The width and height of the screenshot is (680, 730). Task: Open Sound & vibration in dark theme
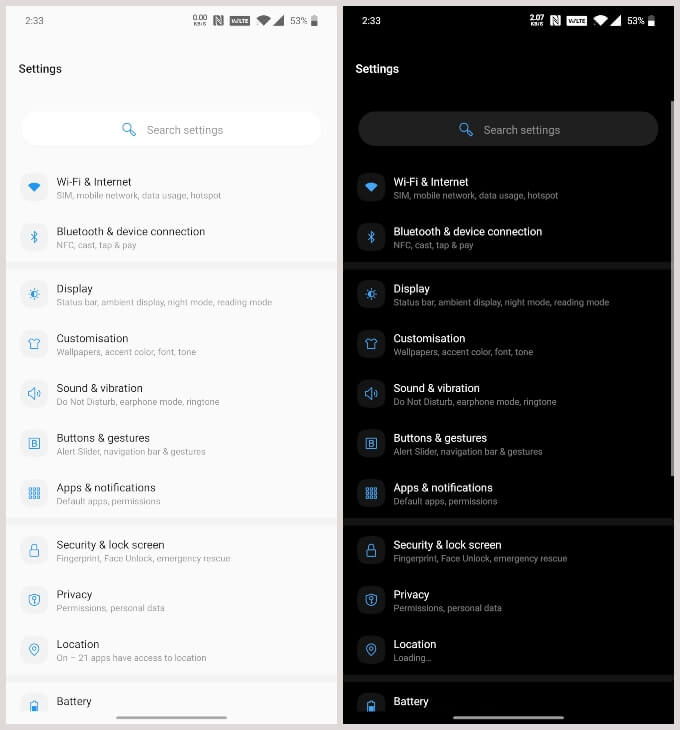tap(508, 394)
